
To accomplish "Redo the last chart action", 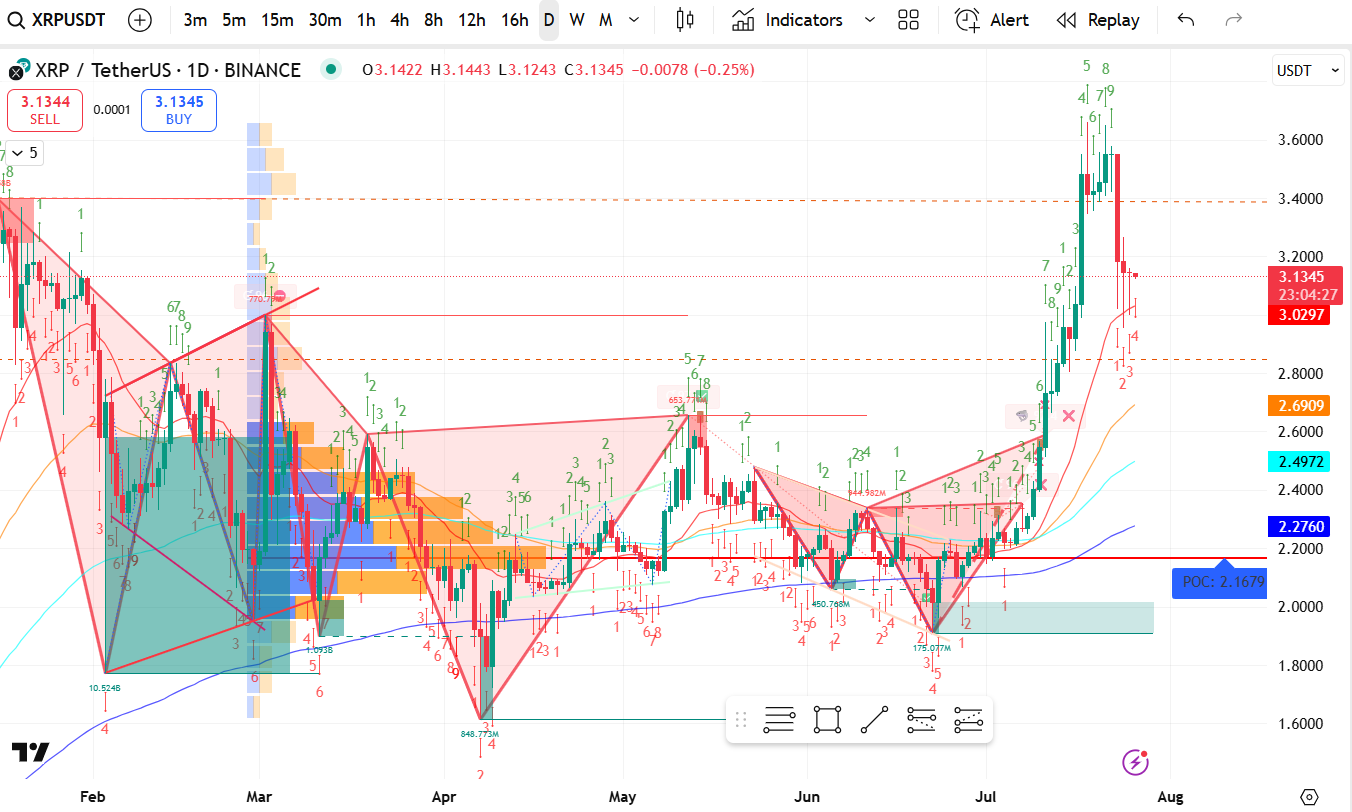I will coord(1234,20).
